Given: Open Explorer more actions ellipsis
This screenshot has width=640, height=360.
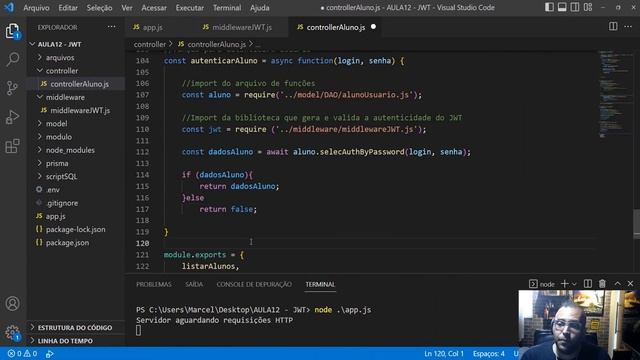Looking at the screenshot, I should click(x=111, y=27).
